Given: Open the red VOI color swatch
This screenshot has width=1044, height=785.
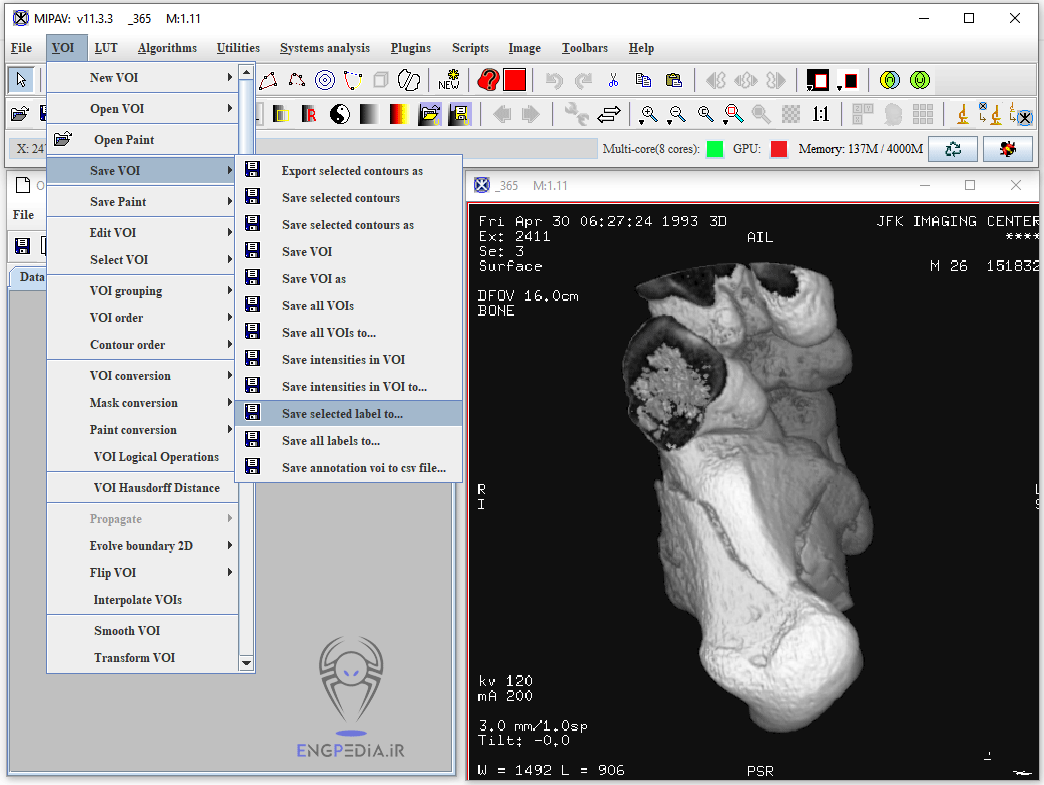Looking at the screenshot, I should [515, 81].
